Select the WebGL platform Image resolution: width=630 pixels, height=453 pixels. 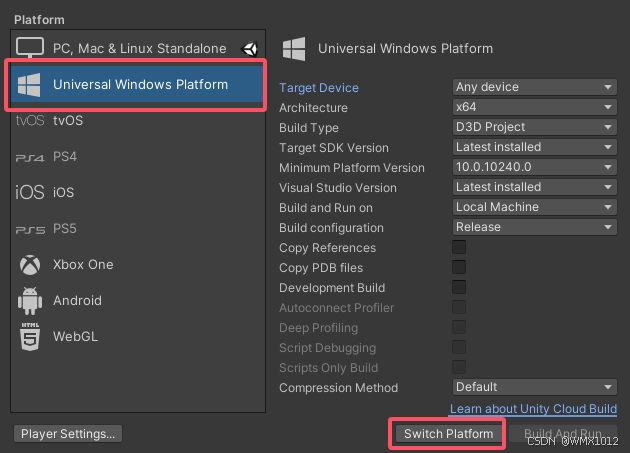coord(138,337)
